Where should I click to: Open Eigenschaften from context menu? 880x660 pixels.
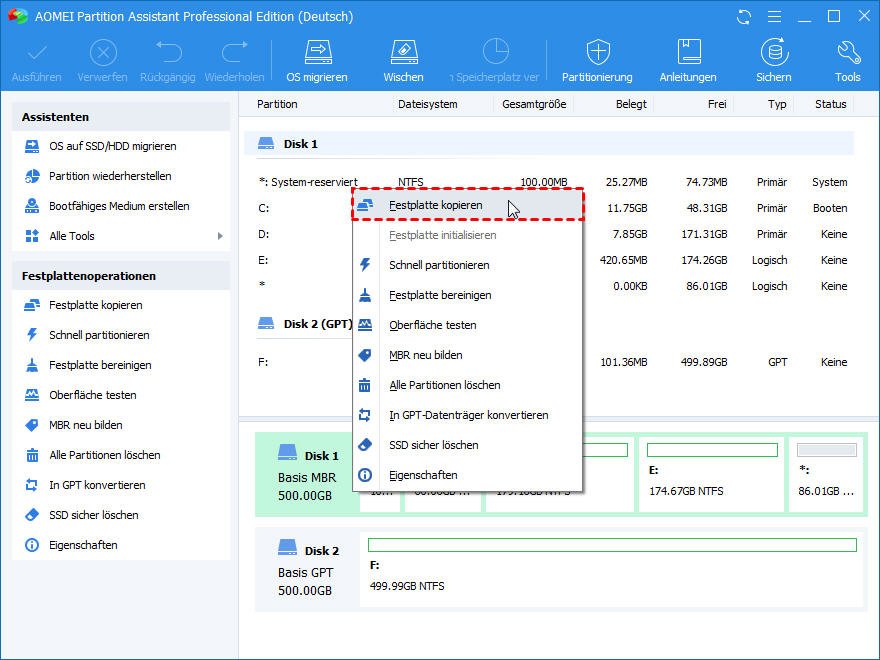[x=468, y=475]
